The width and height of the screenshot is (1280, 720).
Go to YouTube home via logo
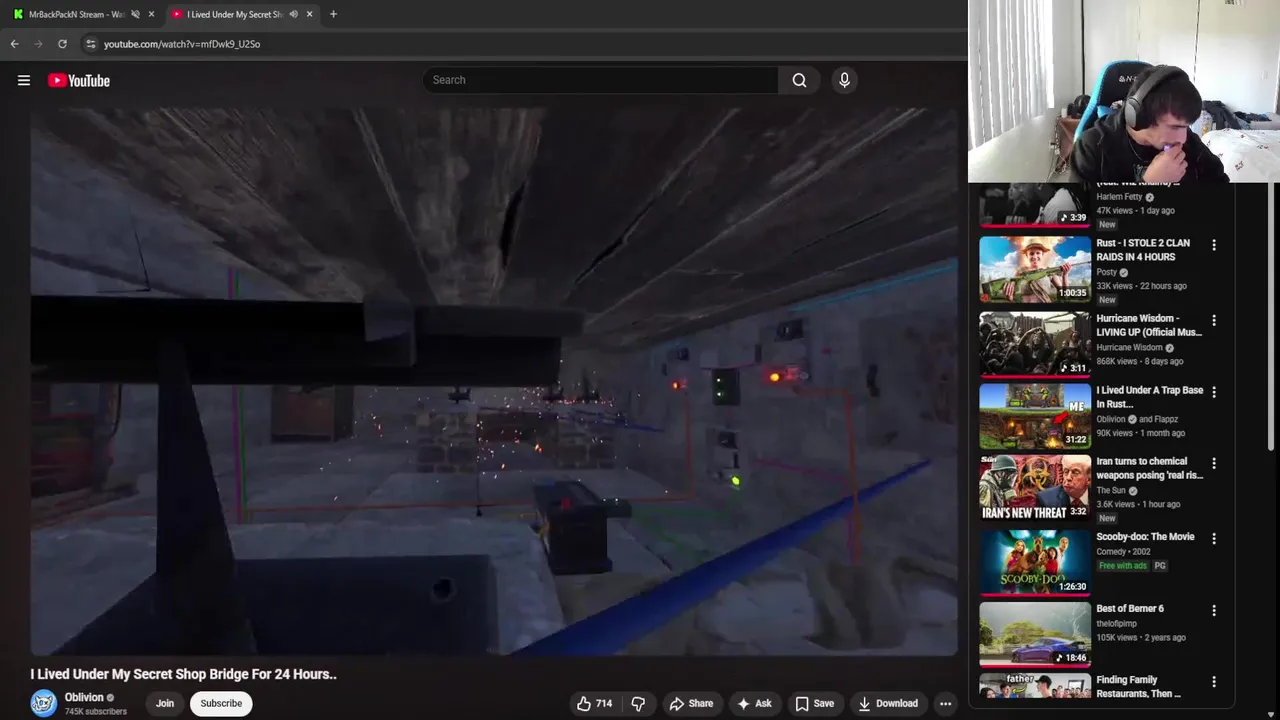coord(79,80)
